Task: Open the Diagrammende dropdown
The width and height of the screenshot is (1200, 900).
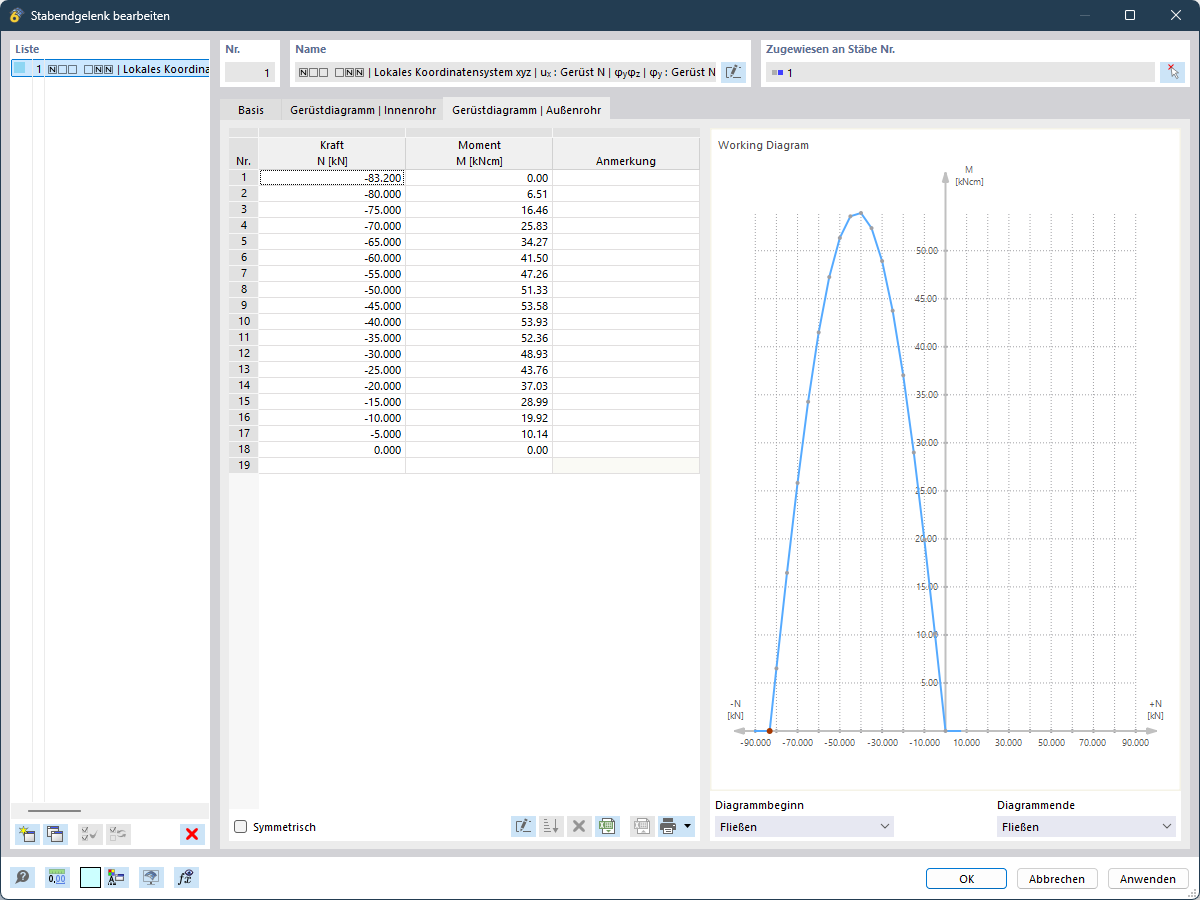Action: point(1085,826)
